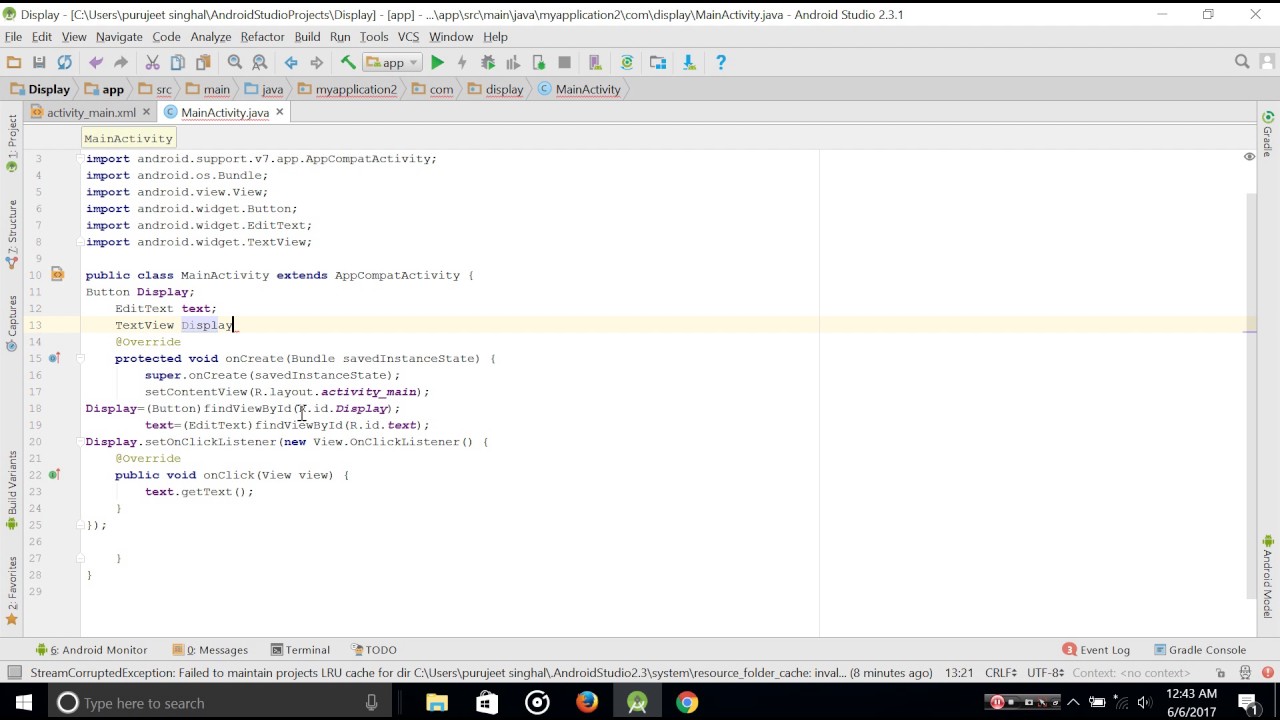Run the app with the green play button
The image size is (1280, 720).
coord(437,62)
